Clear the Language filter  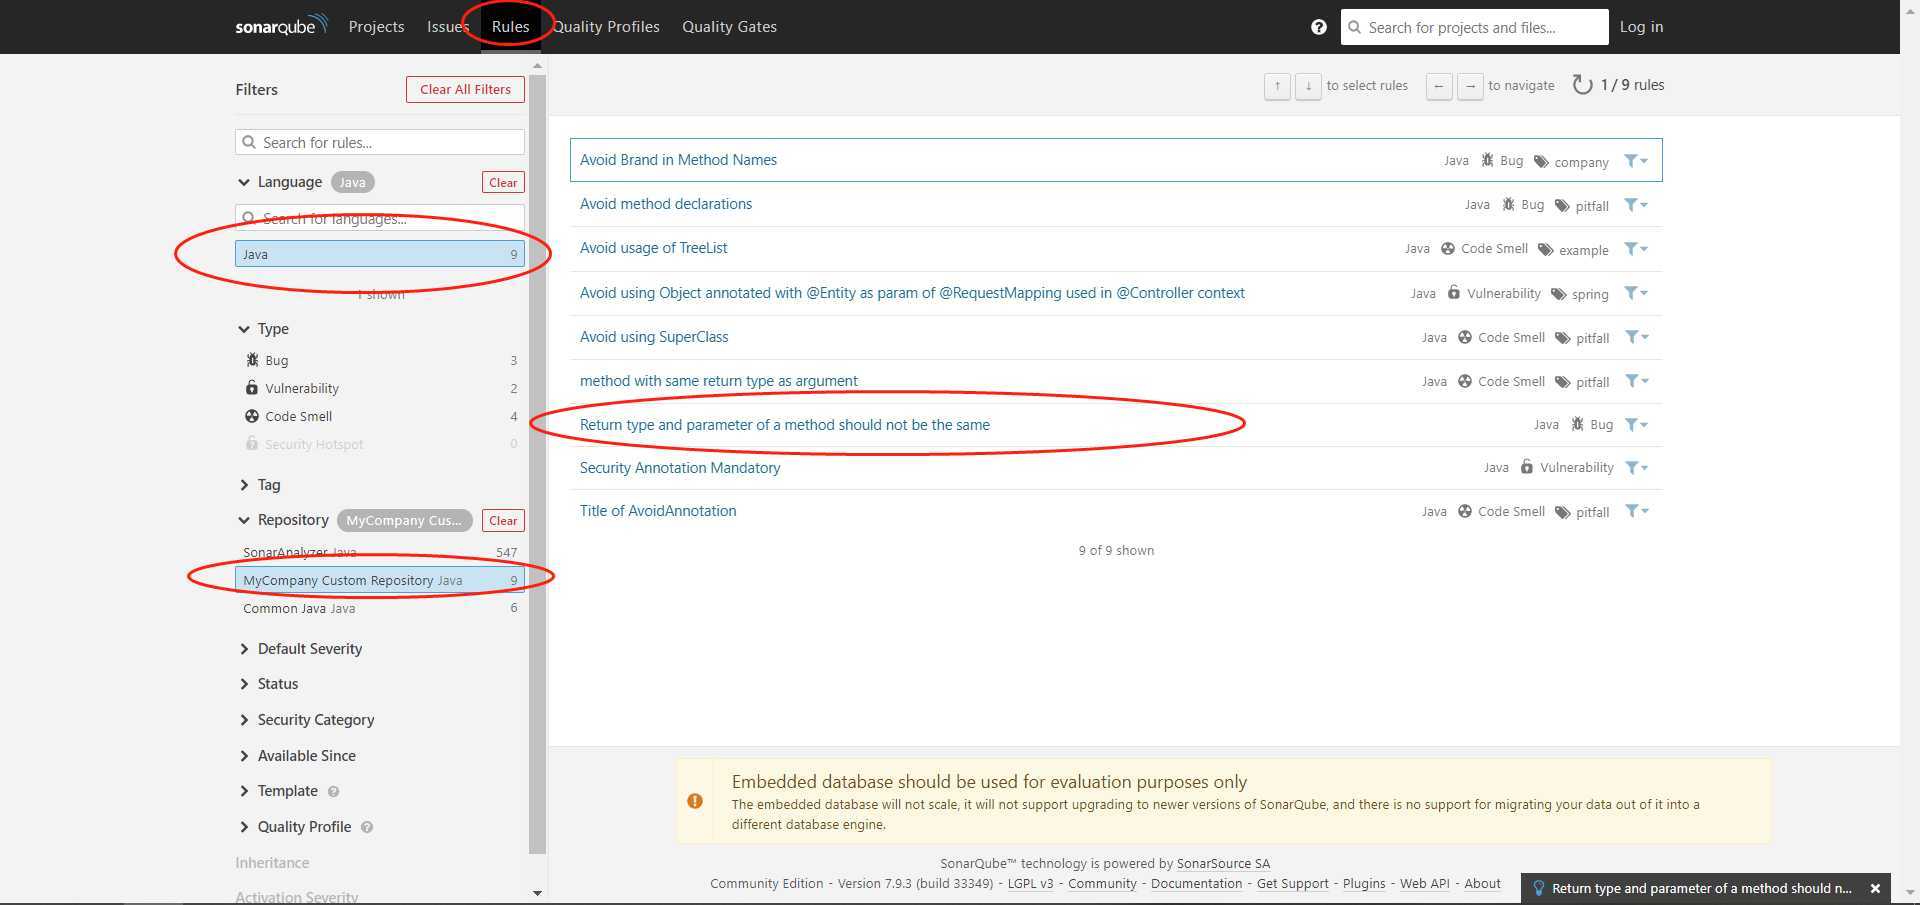503,182
